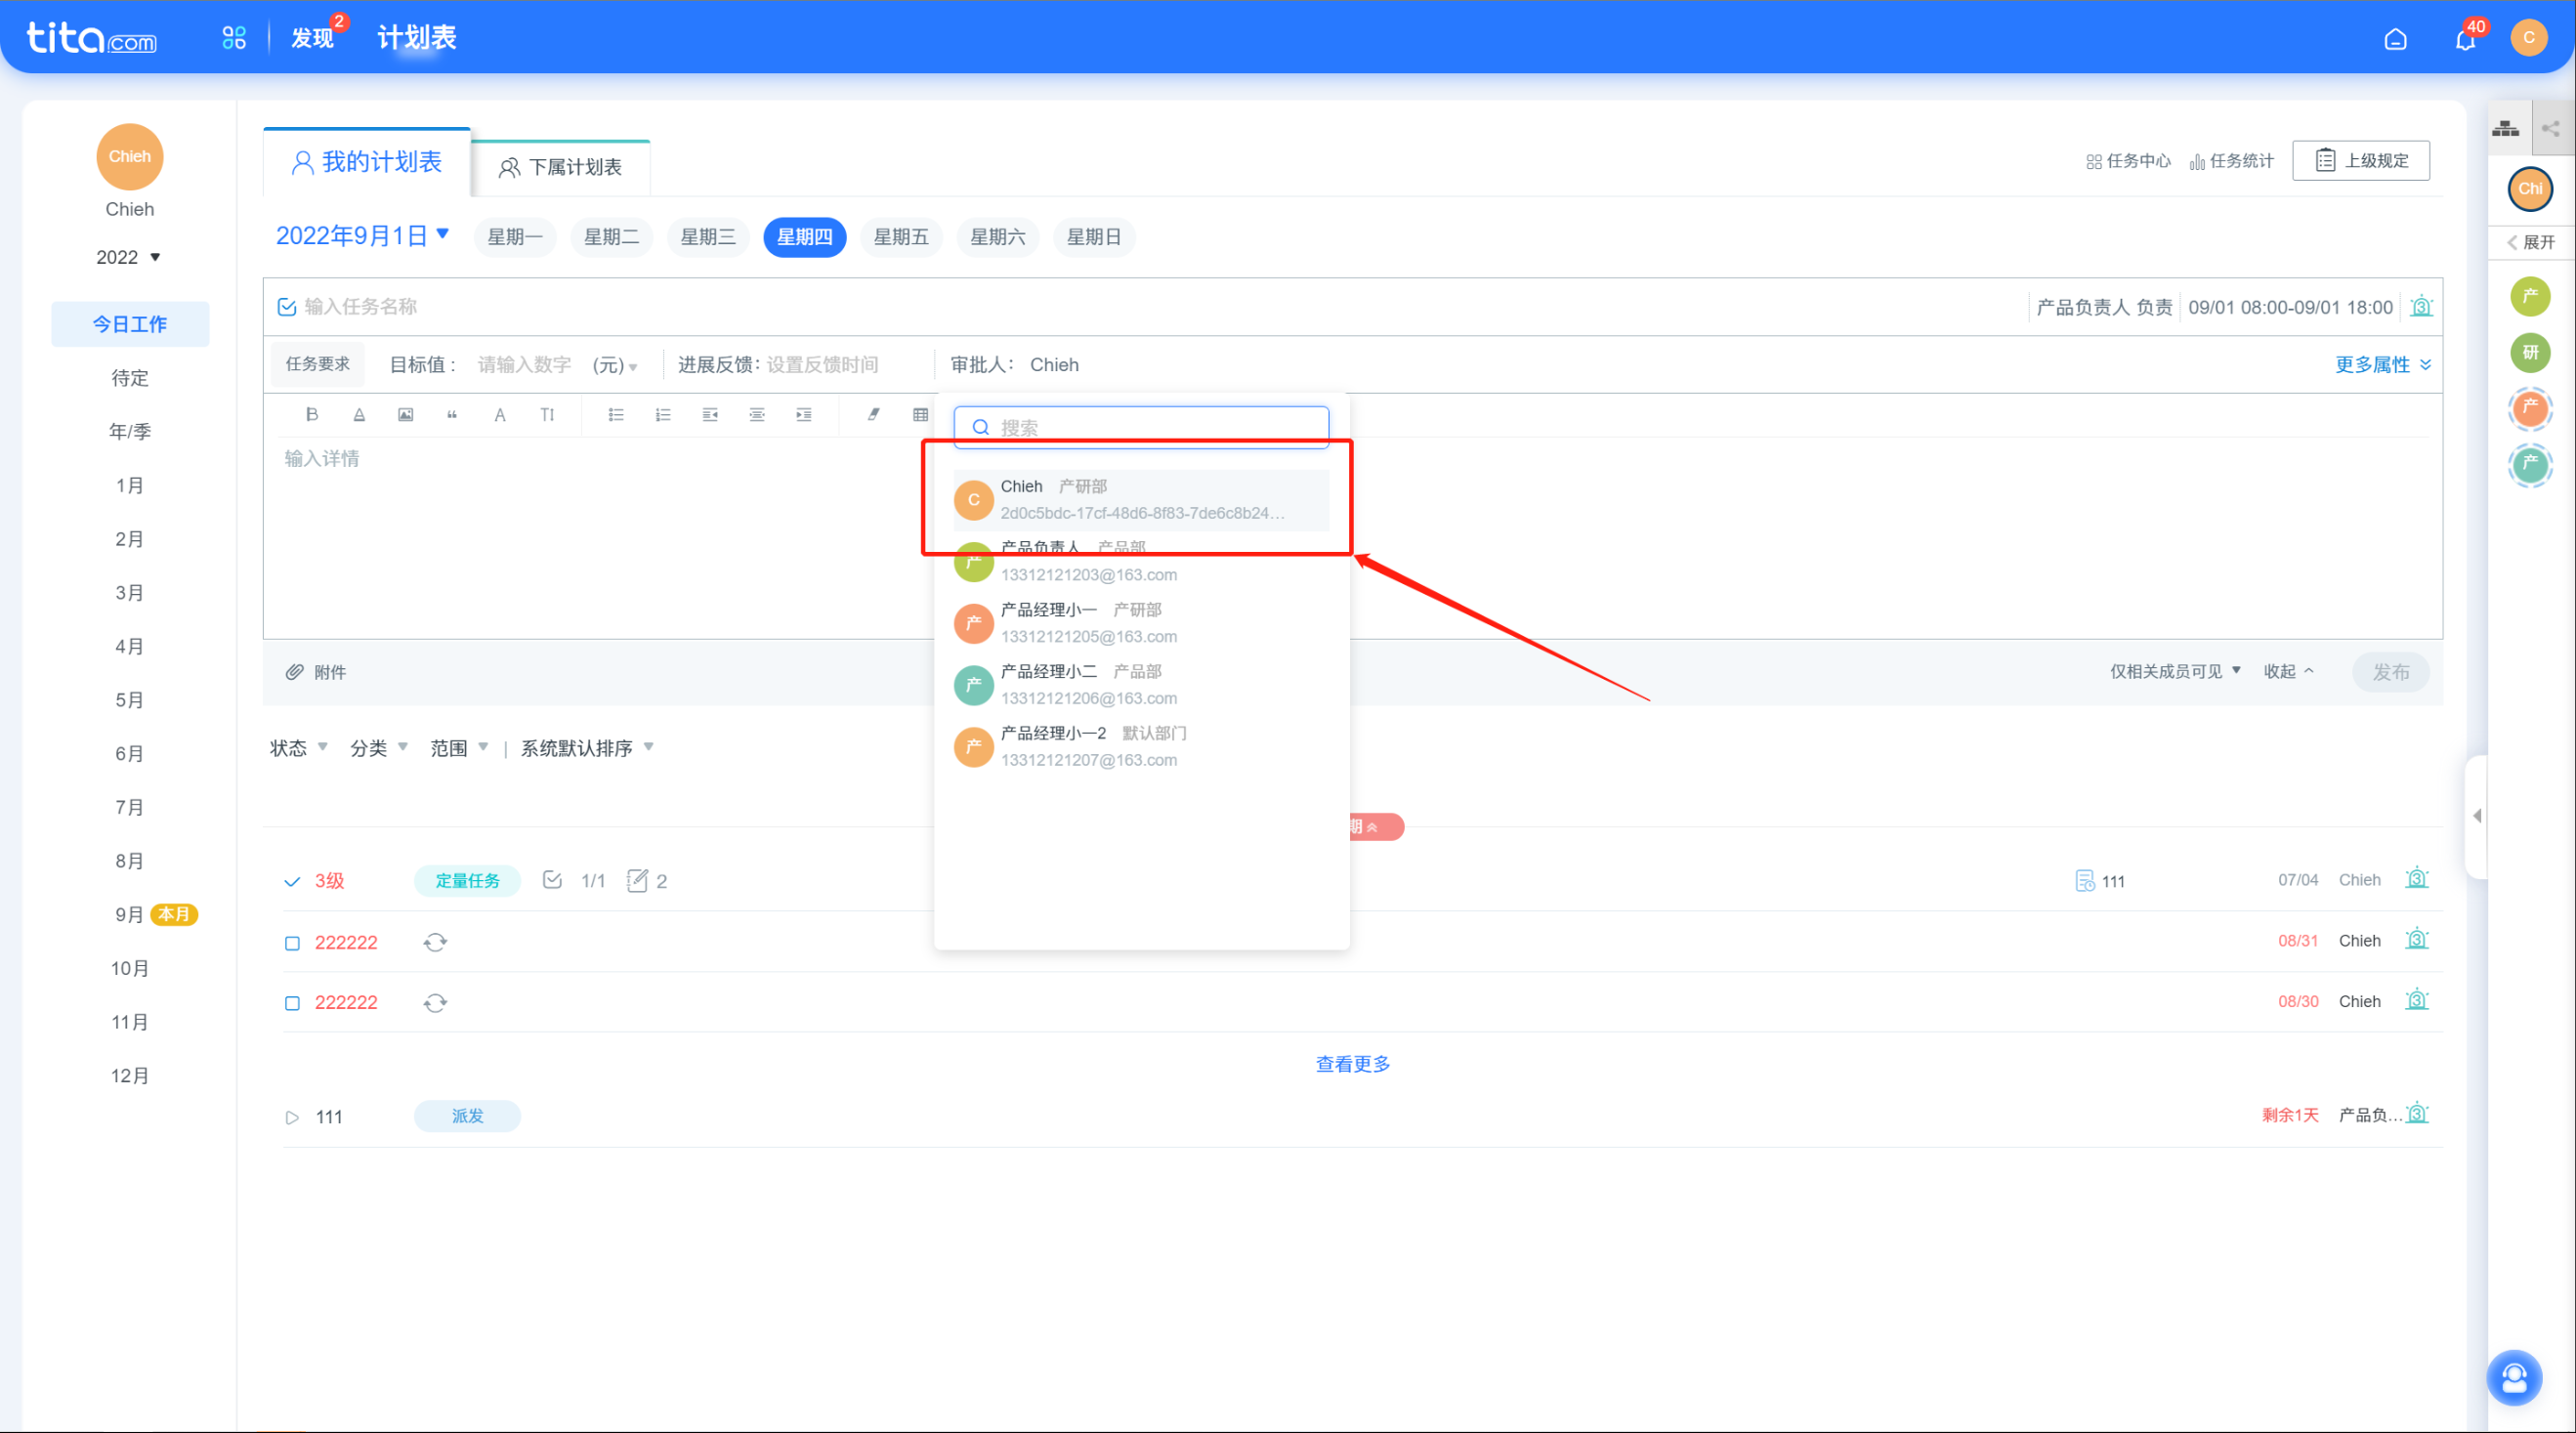Select Chieh 产研部 as approver
The image size is (2576, 1433).
click(1141, 499)
